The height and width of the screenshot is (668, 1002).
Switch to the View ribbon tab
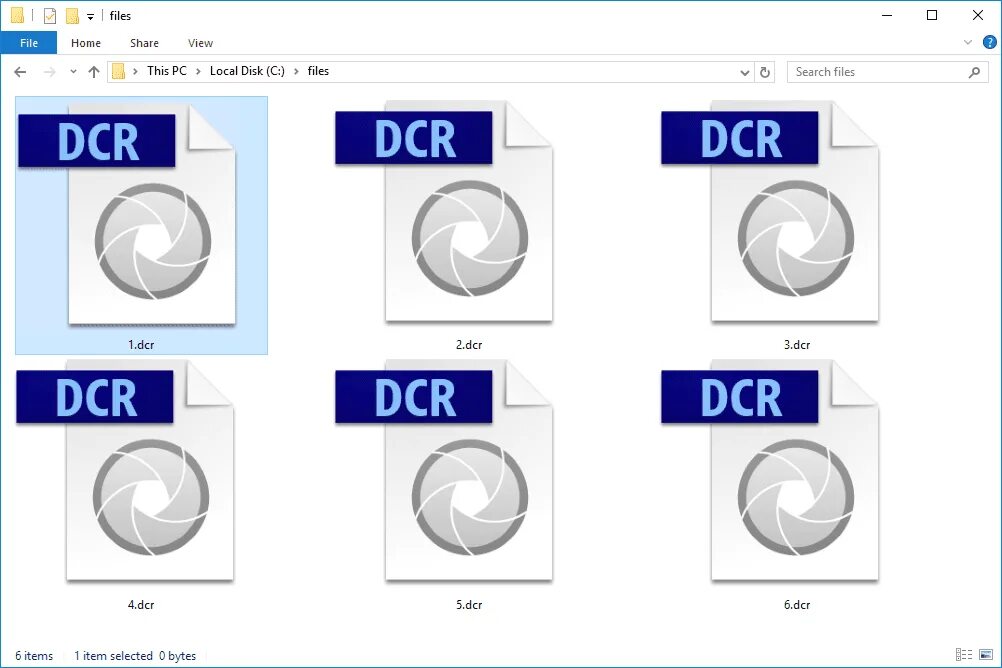tap(200, 43)
